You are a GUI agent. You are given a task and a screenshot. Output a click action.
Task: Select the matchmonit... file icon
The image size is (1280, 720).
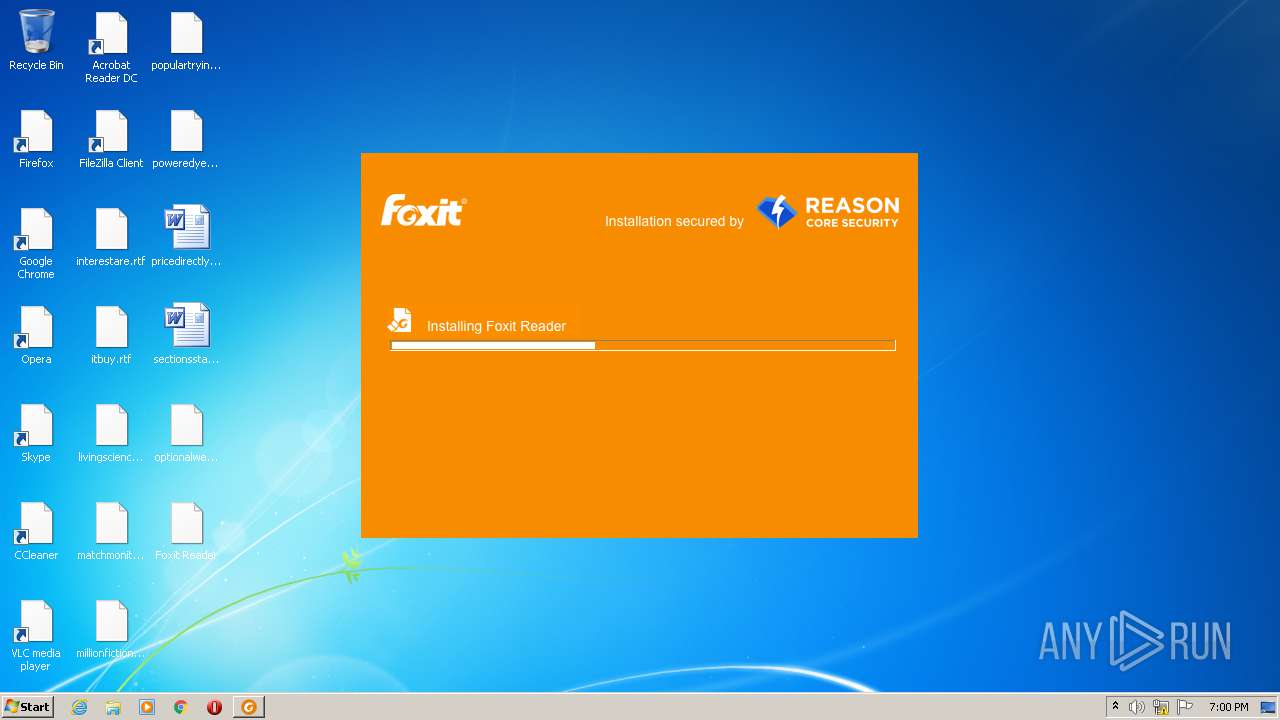point(111,530)
